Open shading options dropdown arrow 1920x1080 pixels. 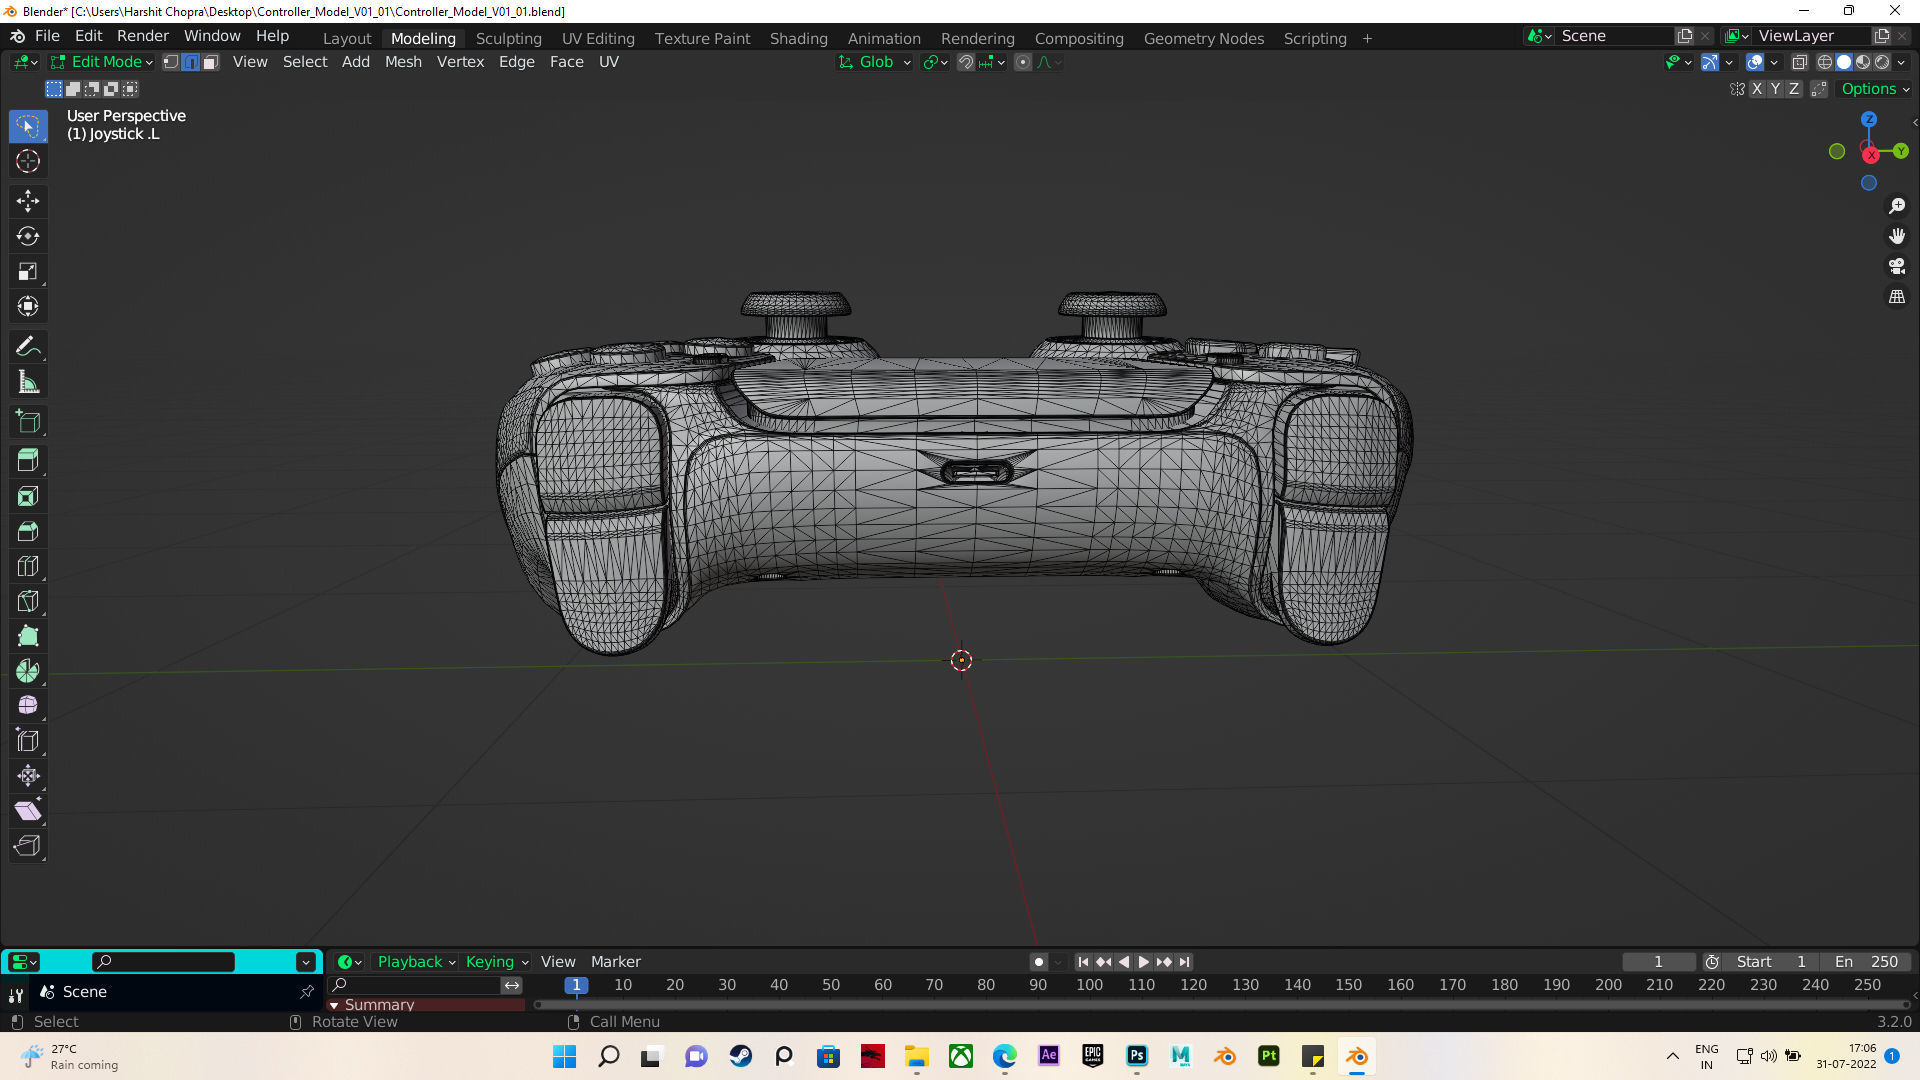point(1901,62)
